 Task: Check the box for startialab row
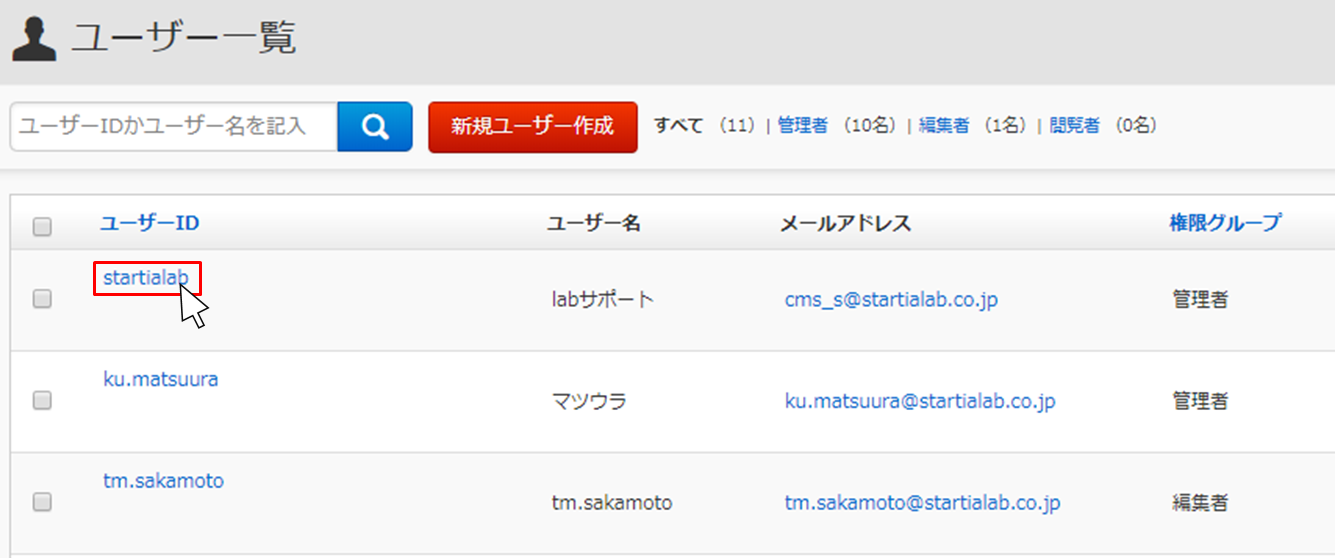pos(42,298)
